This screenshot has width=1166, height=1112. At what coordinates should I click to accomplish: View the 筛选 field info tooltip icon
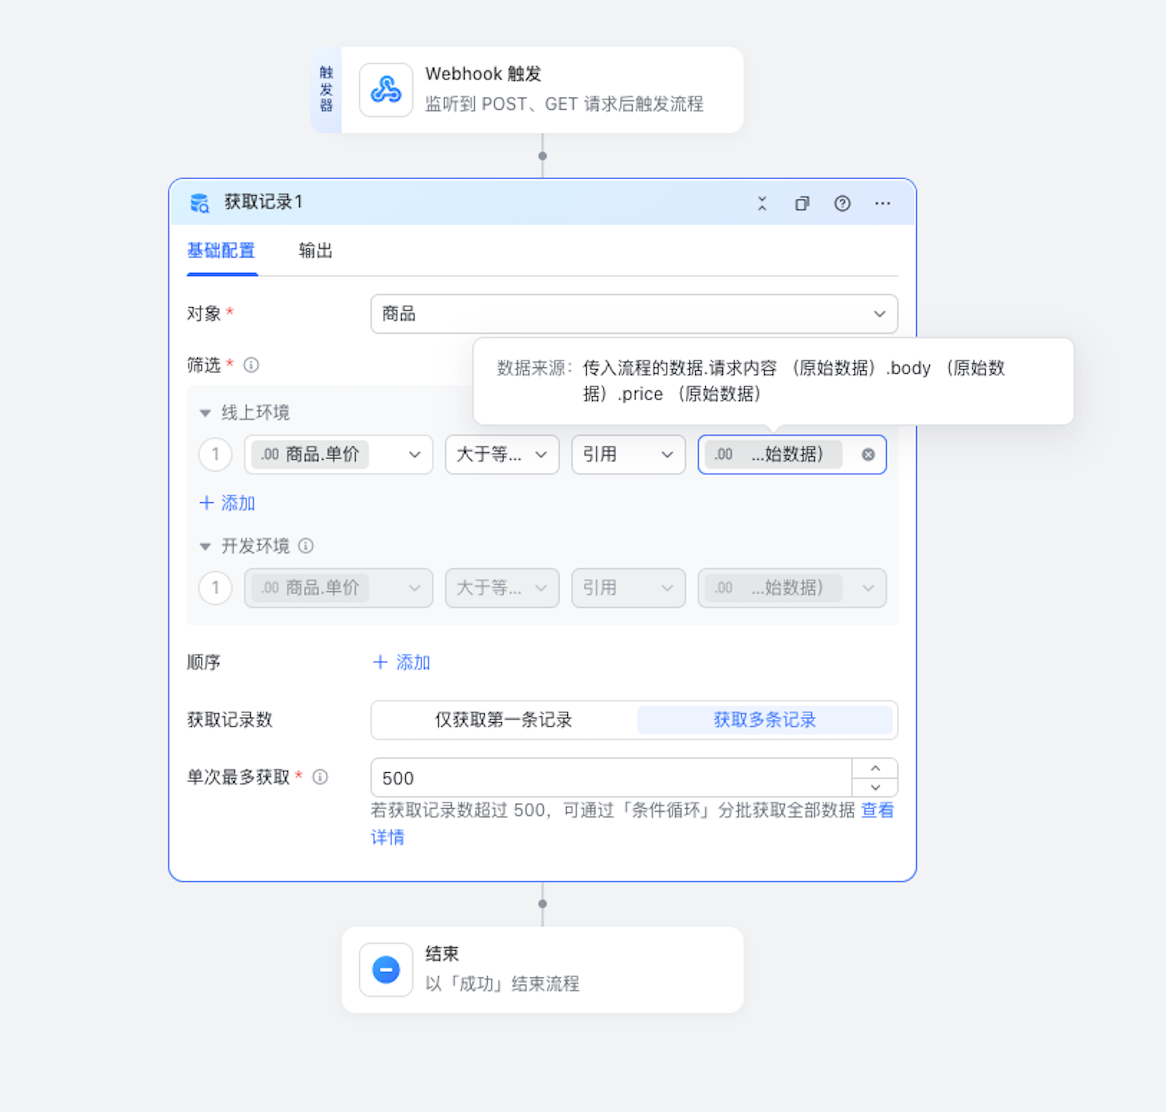pos(250,365)
